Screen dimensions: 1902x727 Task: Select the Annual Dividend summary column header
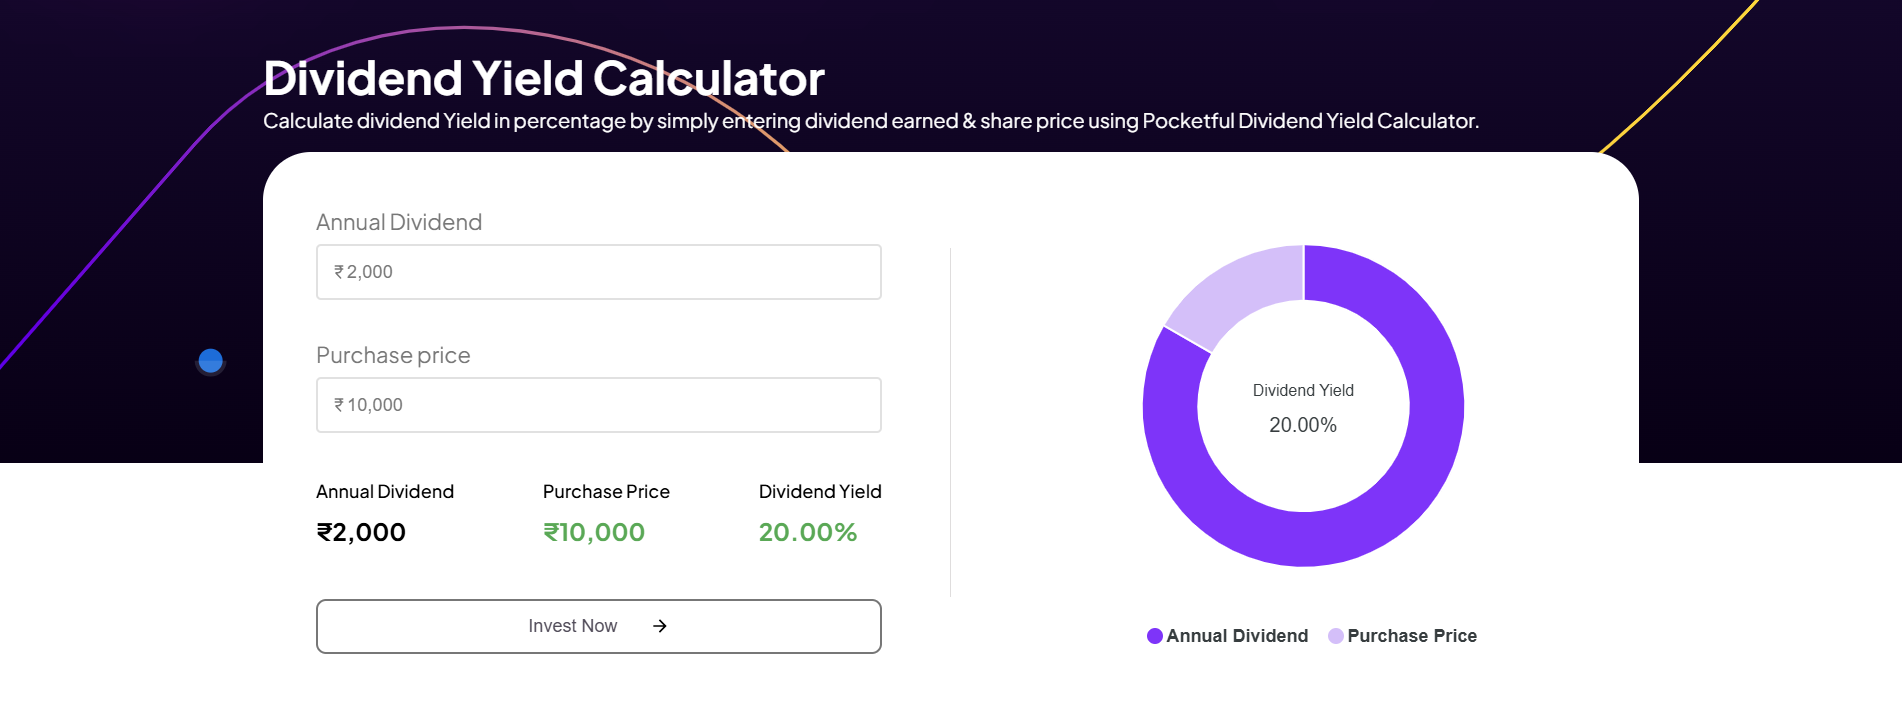[384, 491]
